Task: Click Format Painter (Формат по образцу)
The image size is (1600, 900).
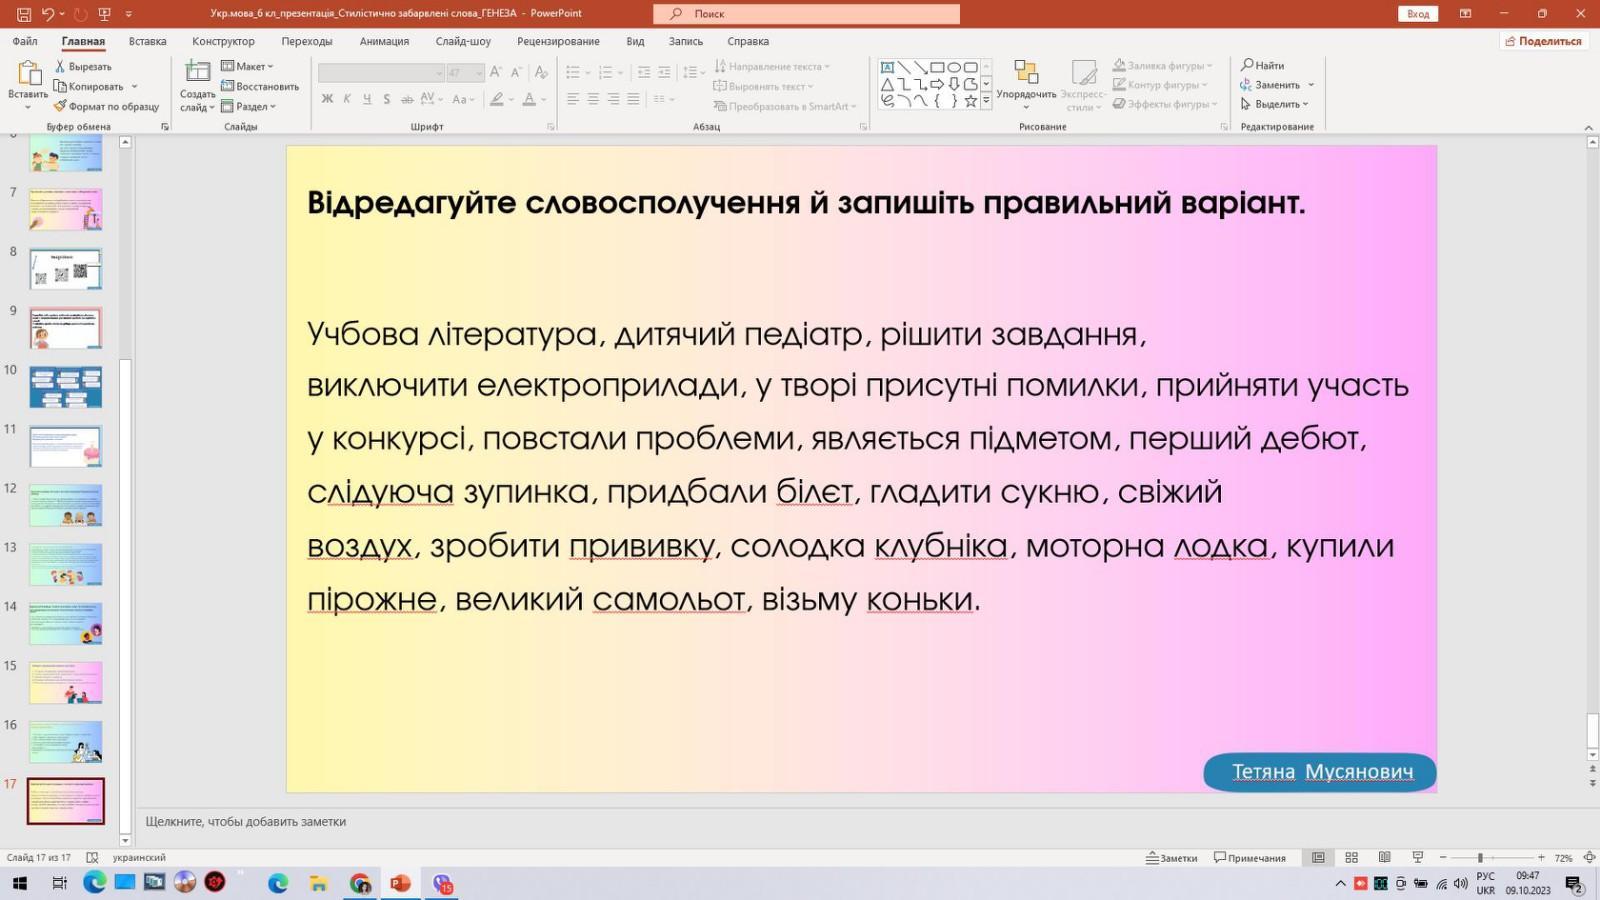Action: click(107, 106)
